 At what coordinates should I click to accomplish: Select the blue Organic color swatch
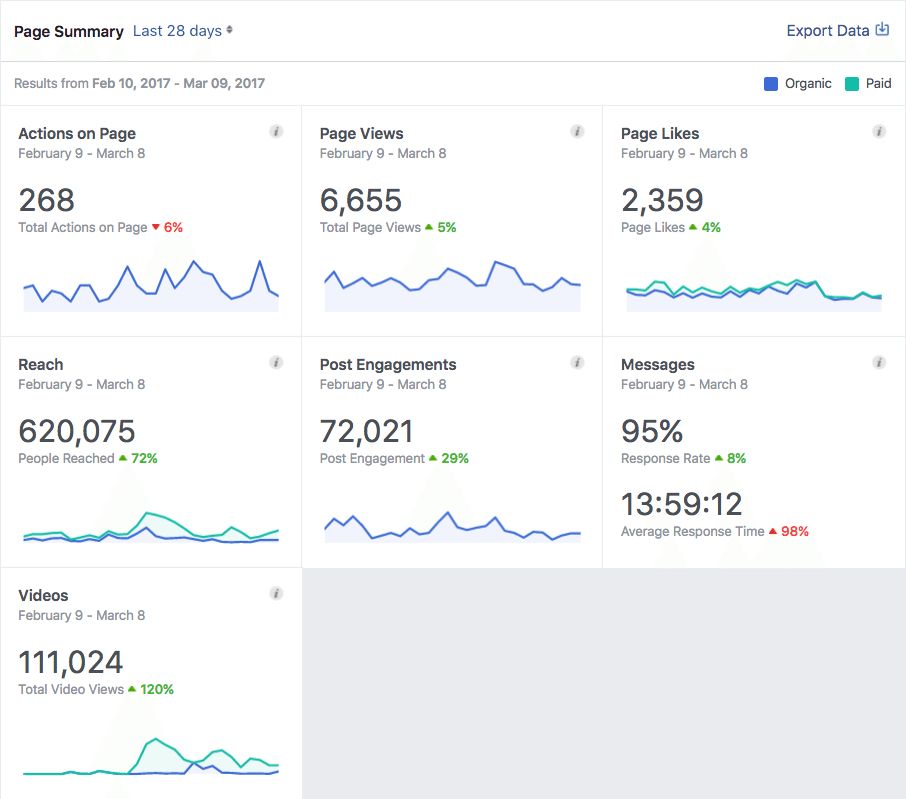(x=770, y=84)
